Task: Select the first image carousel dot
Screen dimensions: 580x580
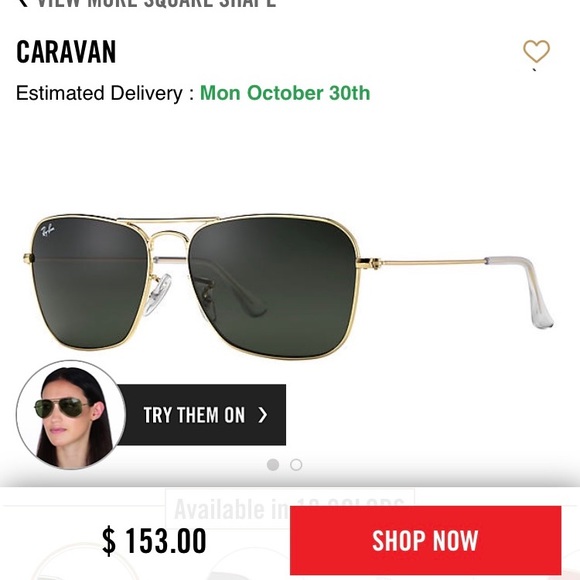Action: 273,465
